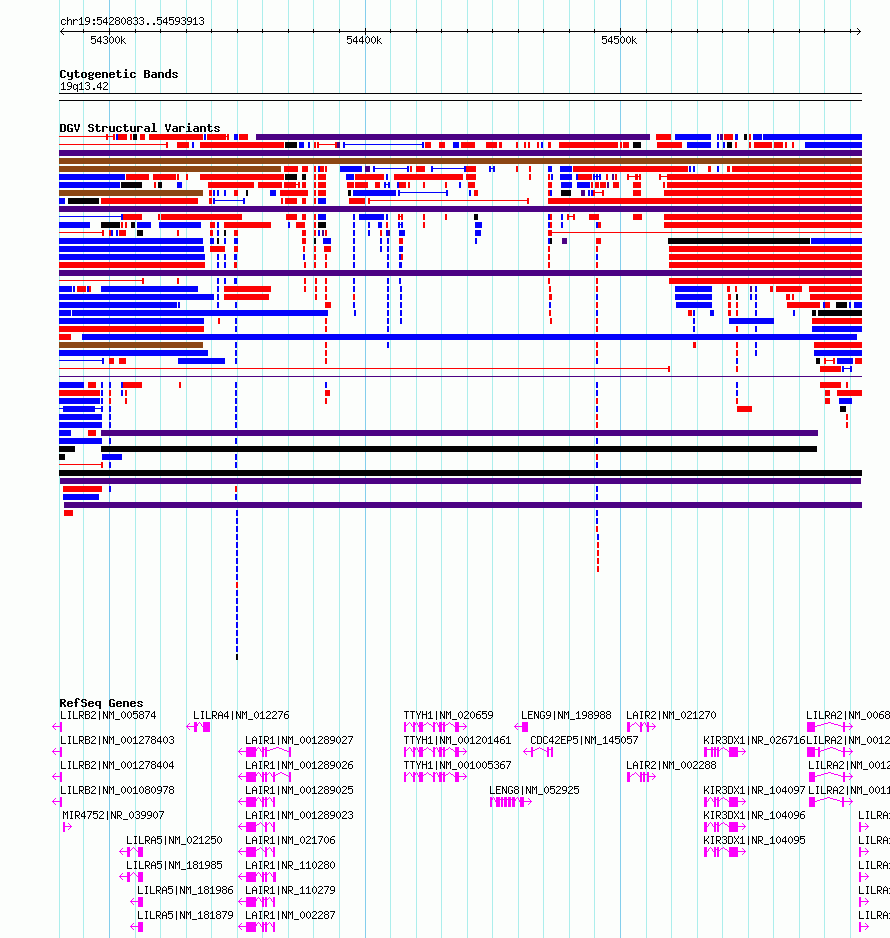Image resolution: width=890 pixels, height=938 pixels.
Task: Open transcript LAIR1|NR_110279
Action: point(290,891)
